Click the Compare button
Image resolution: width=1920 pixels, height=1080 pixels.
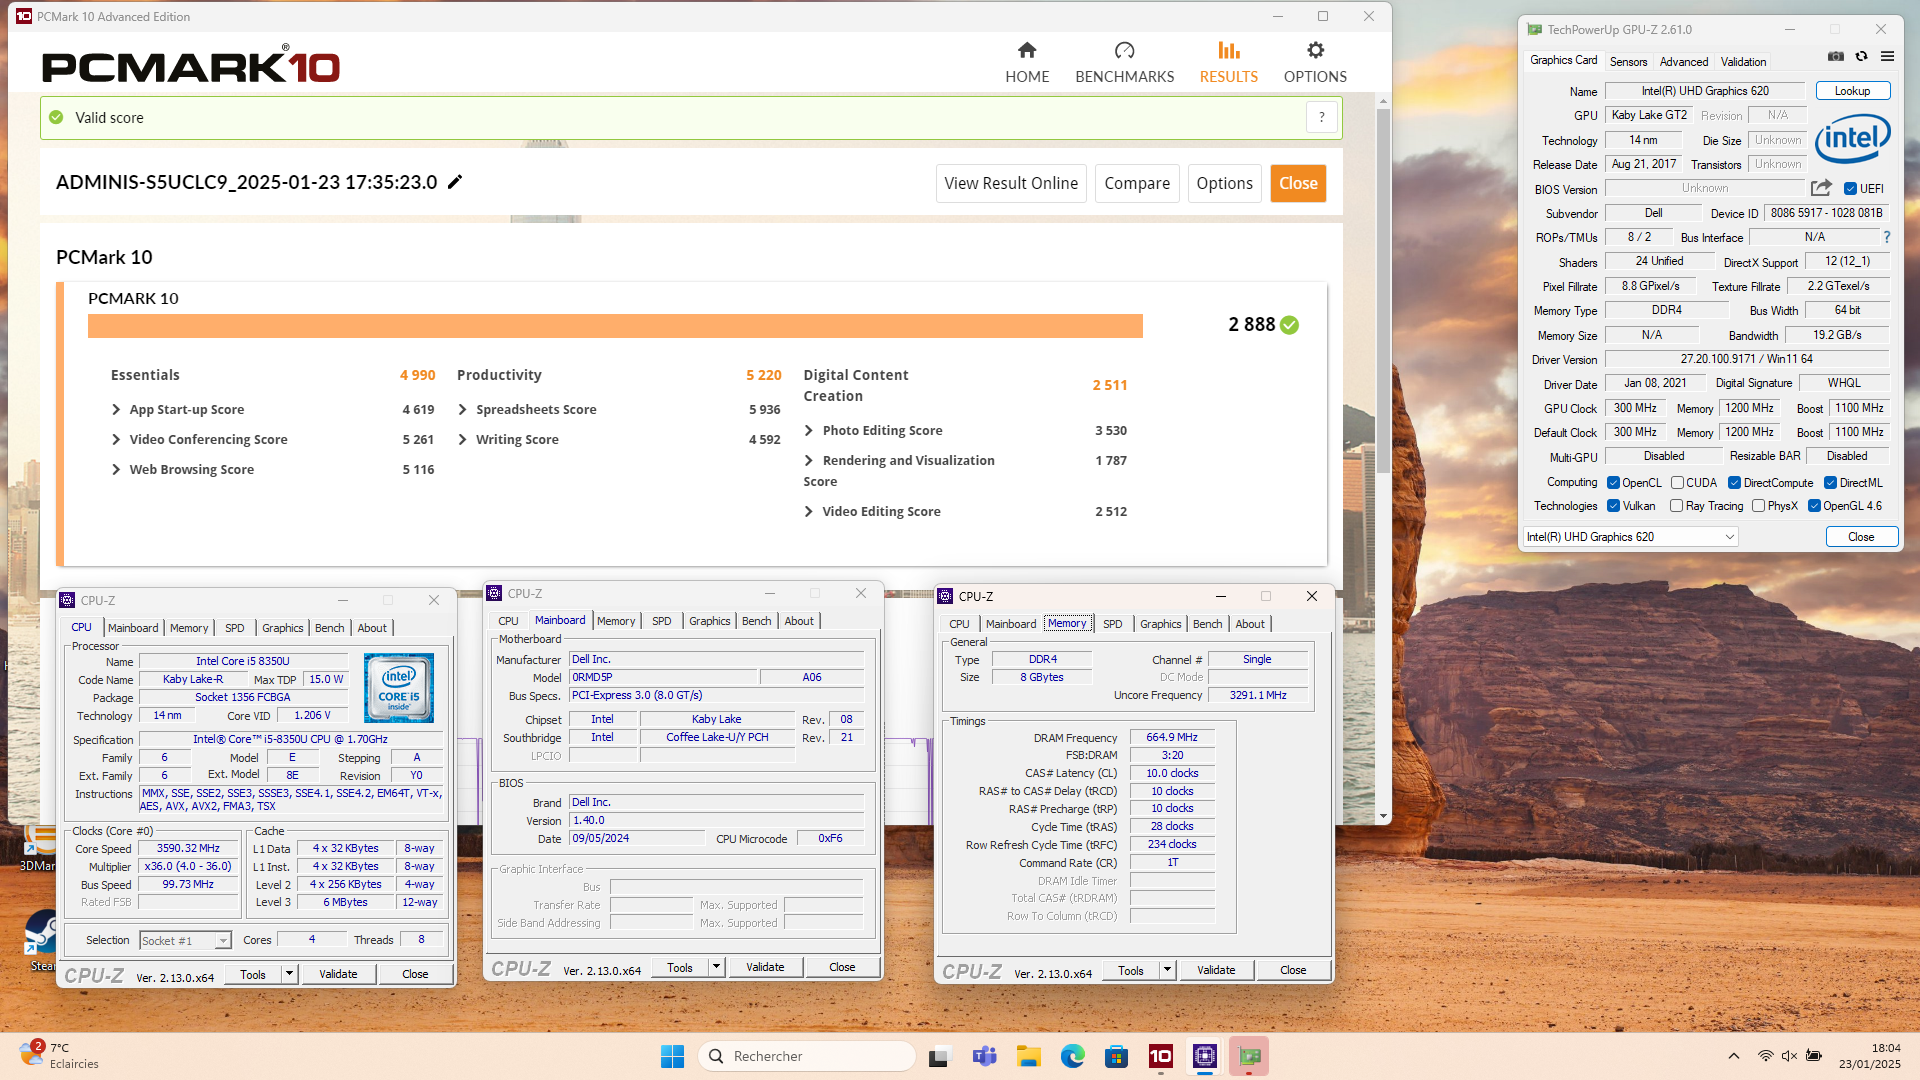coord(1137,183)
